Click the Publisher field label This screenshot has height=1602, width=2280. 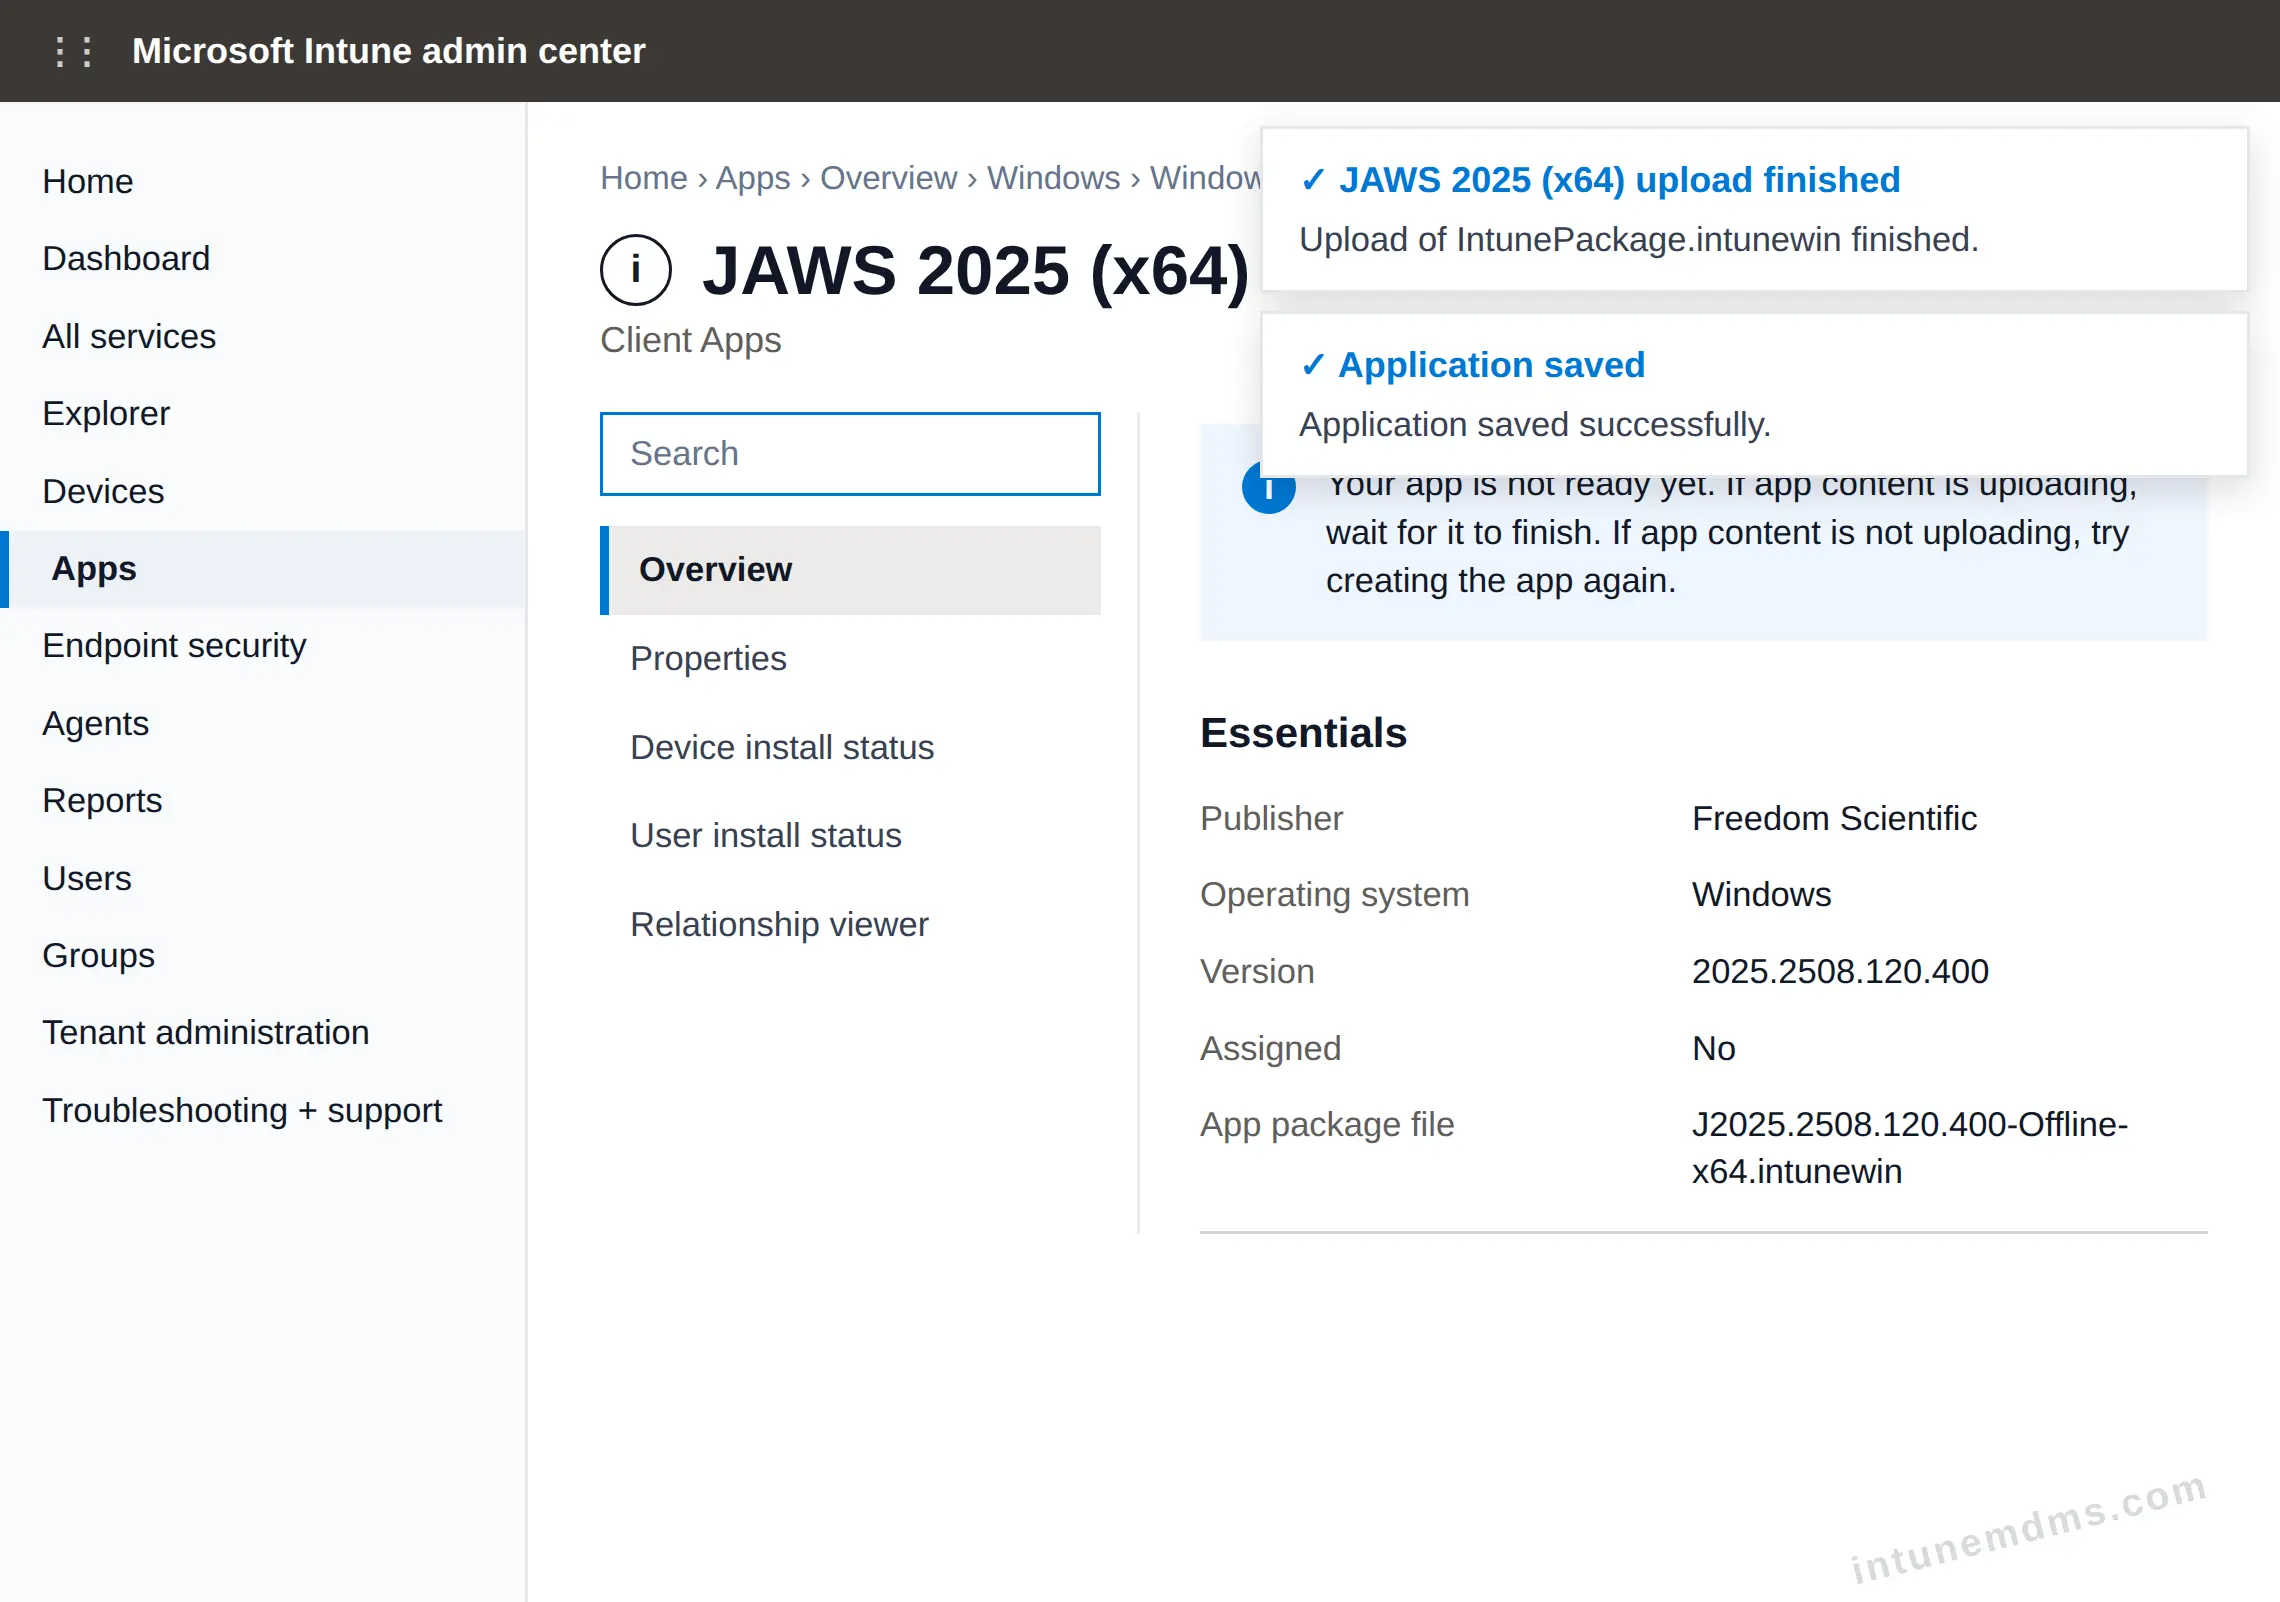coord(1271,818)
